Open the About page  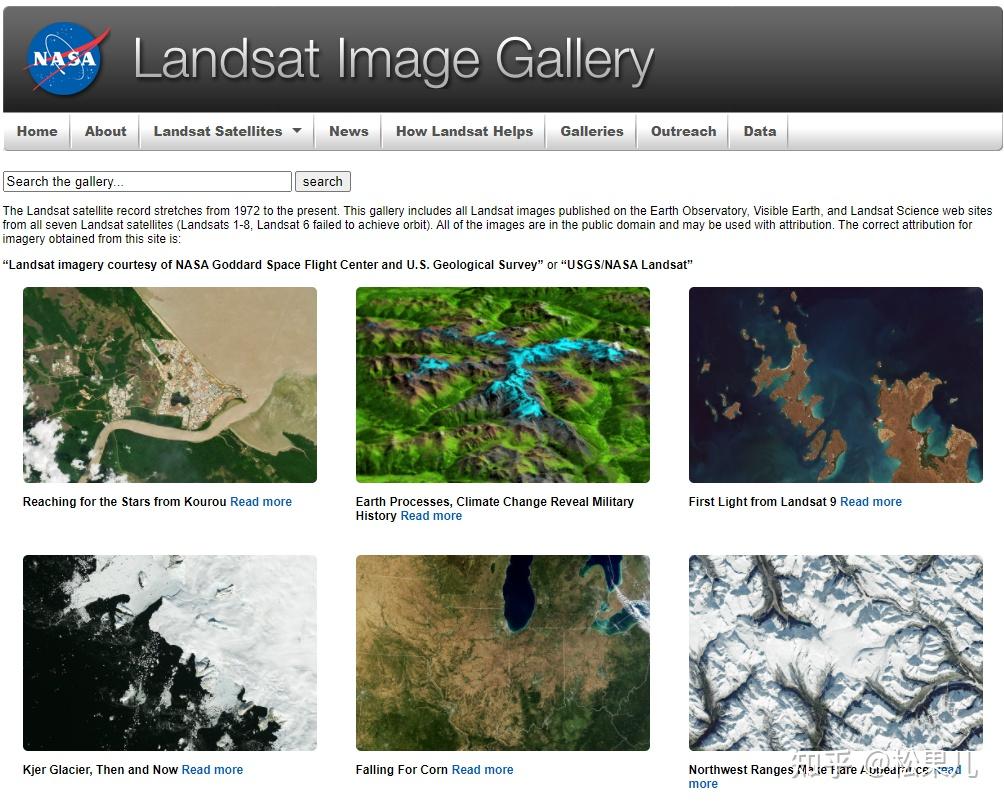pyautogui.click(x=105, y=131)
